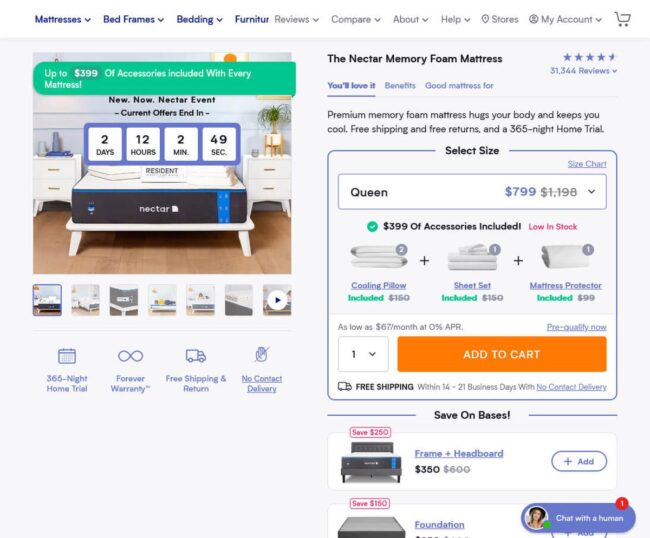The width and height of the screenshot is (650, 538).
Task: Switch to the Benefits tab
Action: tap(400, 85)
